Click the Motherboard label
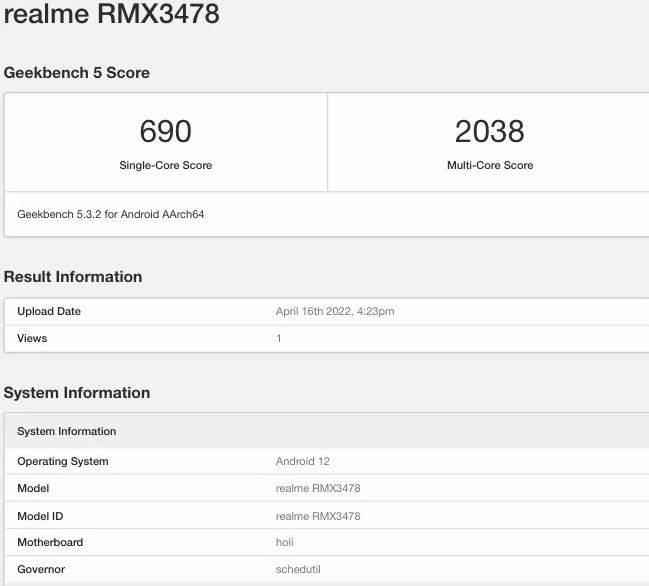The image size is (649, 586). [50, 542]
